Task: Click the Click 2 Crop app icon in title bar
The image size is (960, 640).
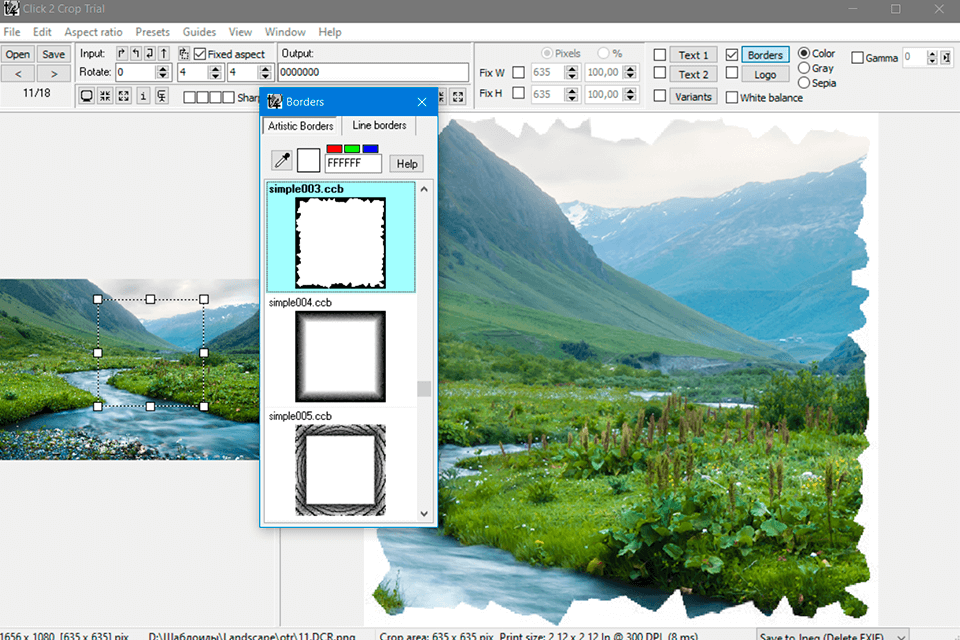Action: [11, 9]
